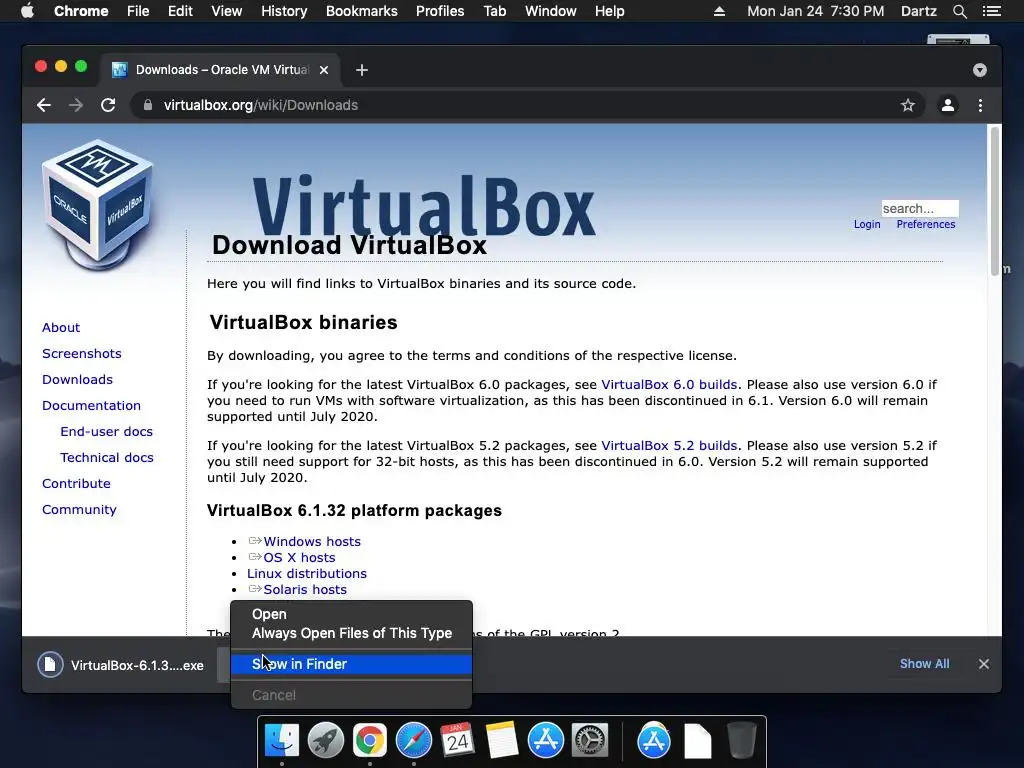Click the Spotlight search icon in menu bar
This screenshot has width=1024, height=768.
[x=959, y=11]
